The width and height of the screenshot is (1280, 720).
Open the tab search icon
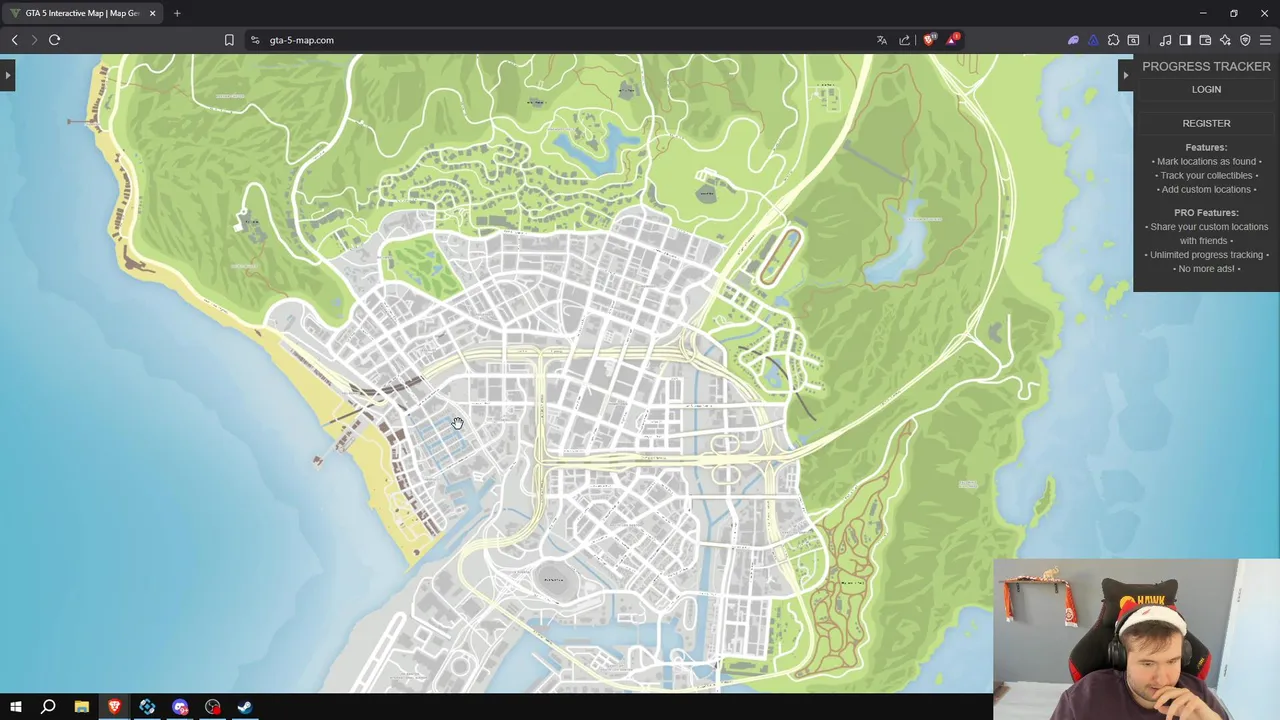click(x=1133, y=40)
